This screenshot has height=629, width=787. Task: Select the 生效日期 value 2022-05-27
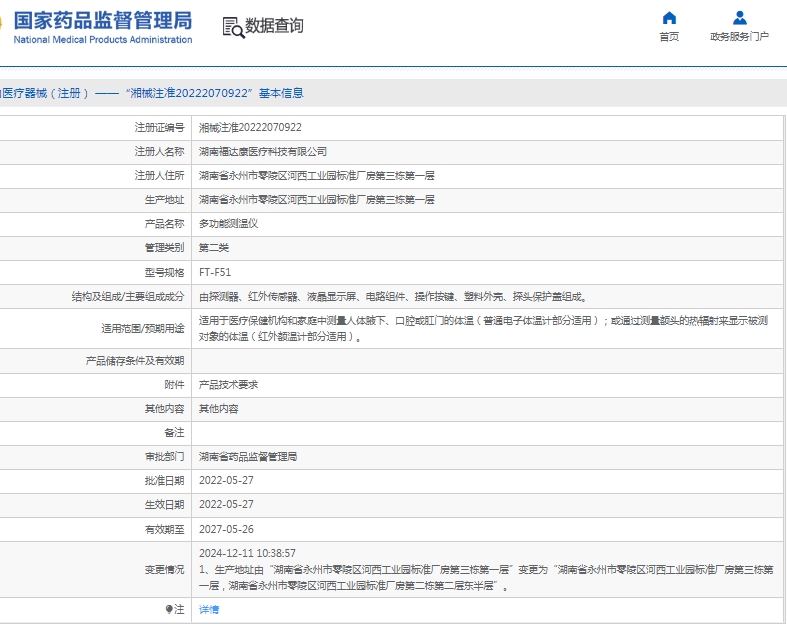click(226, 505)
